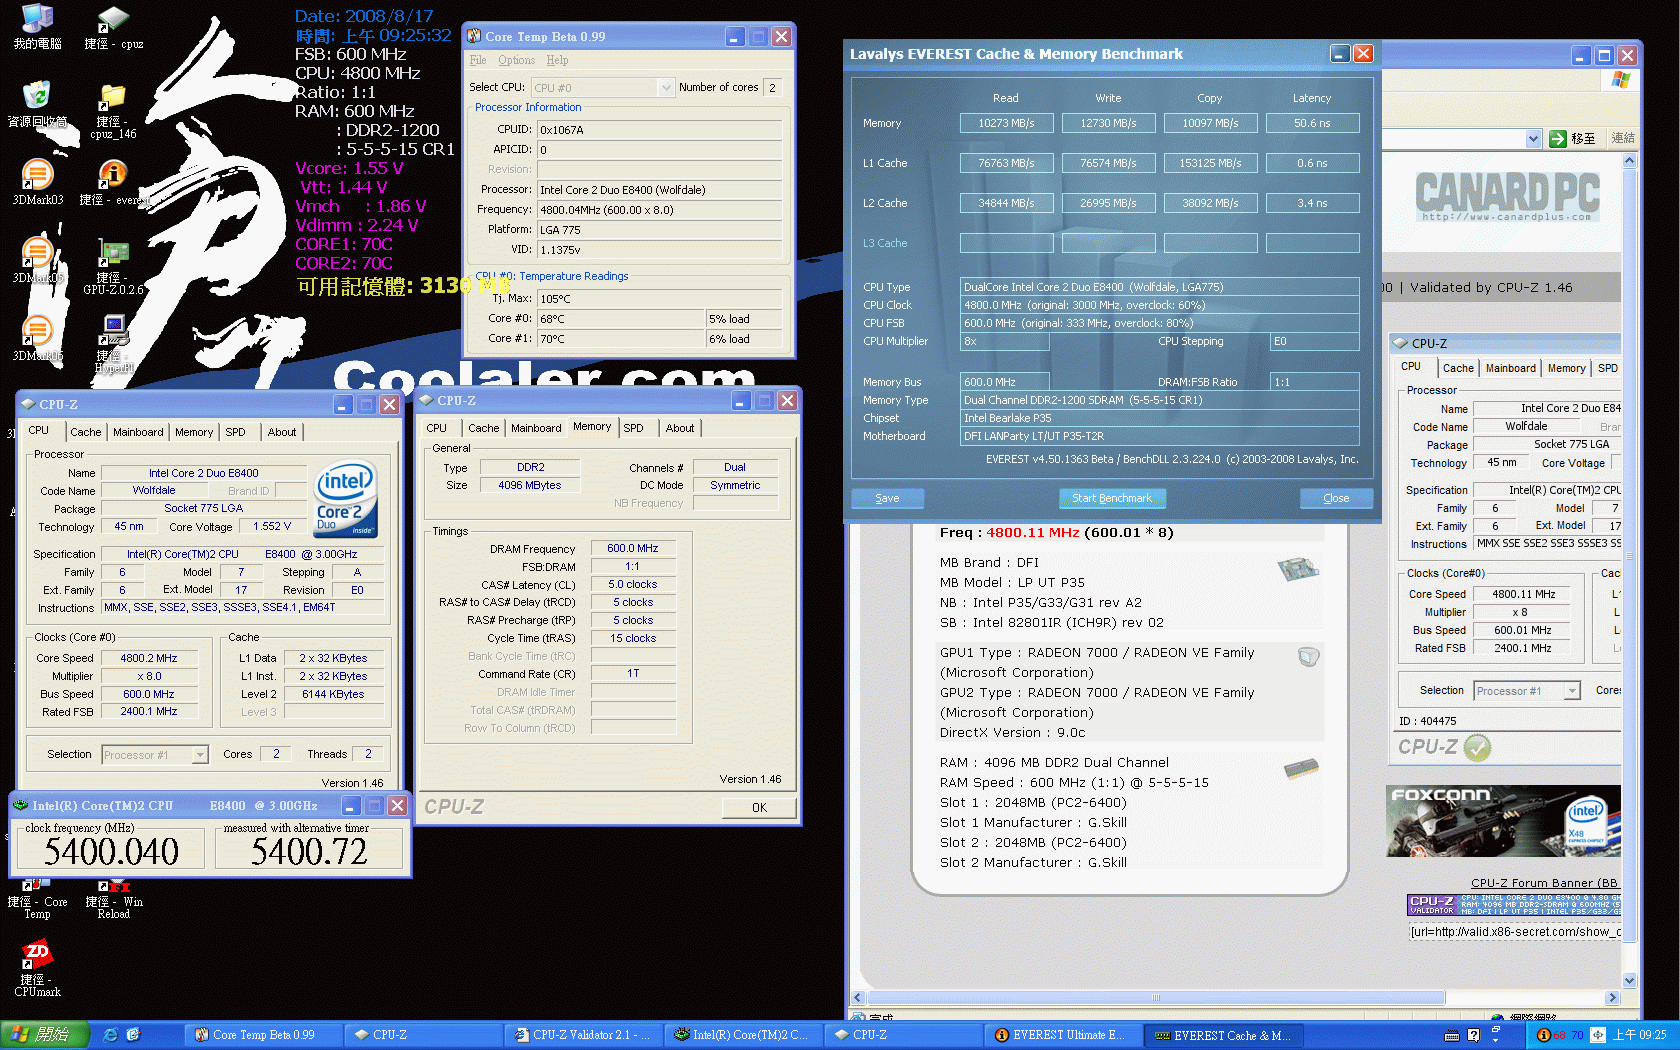Switch to Core Temp Beta 0.99 in the taskbar
Image resolution: width=1680 pixels, height=1050 pixels.
pos(262,1035)
